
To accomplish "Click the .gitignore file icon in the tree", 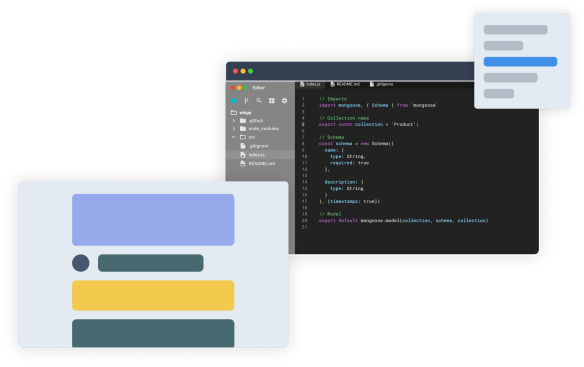I will 243,146.
